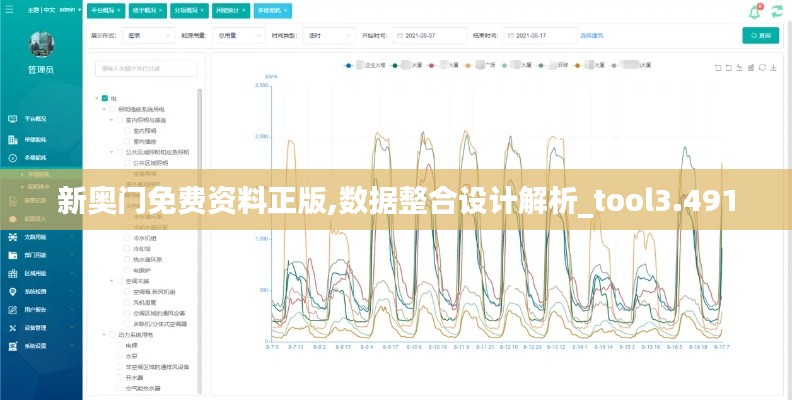Check the 风机盘管 checkbox
This screenshot has width=792, height=400.
tap(127, 303)
